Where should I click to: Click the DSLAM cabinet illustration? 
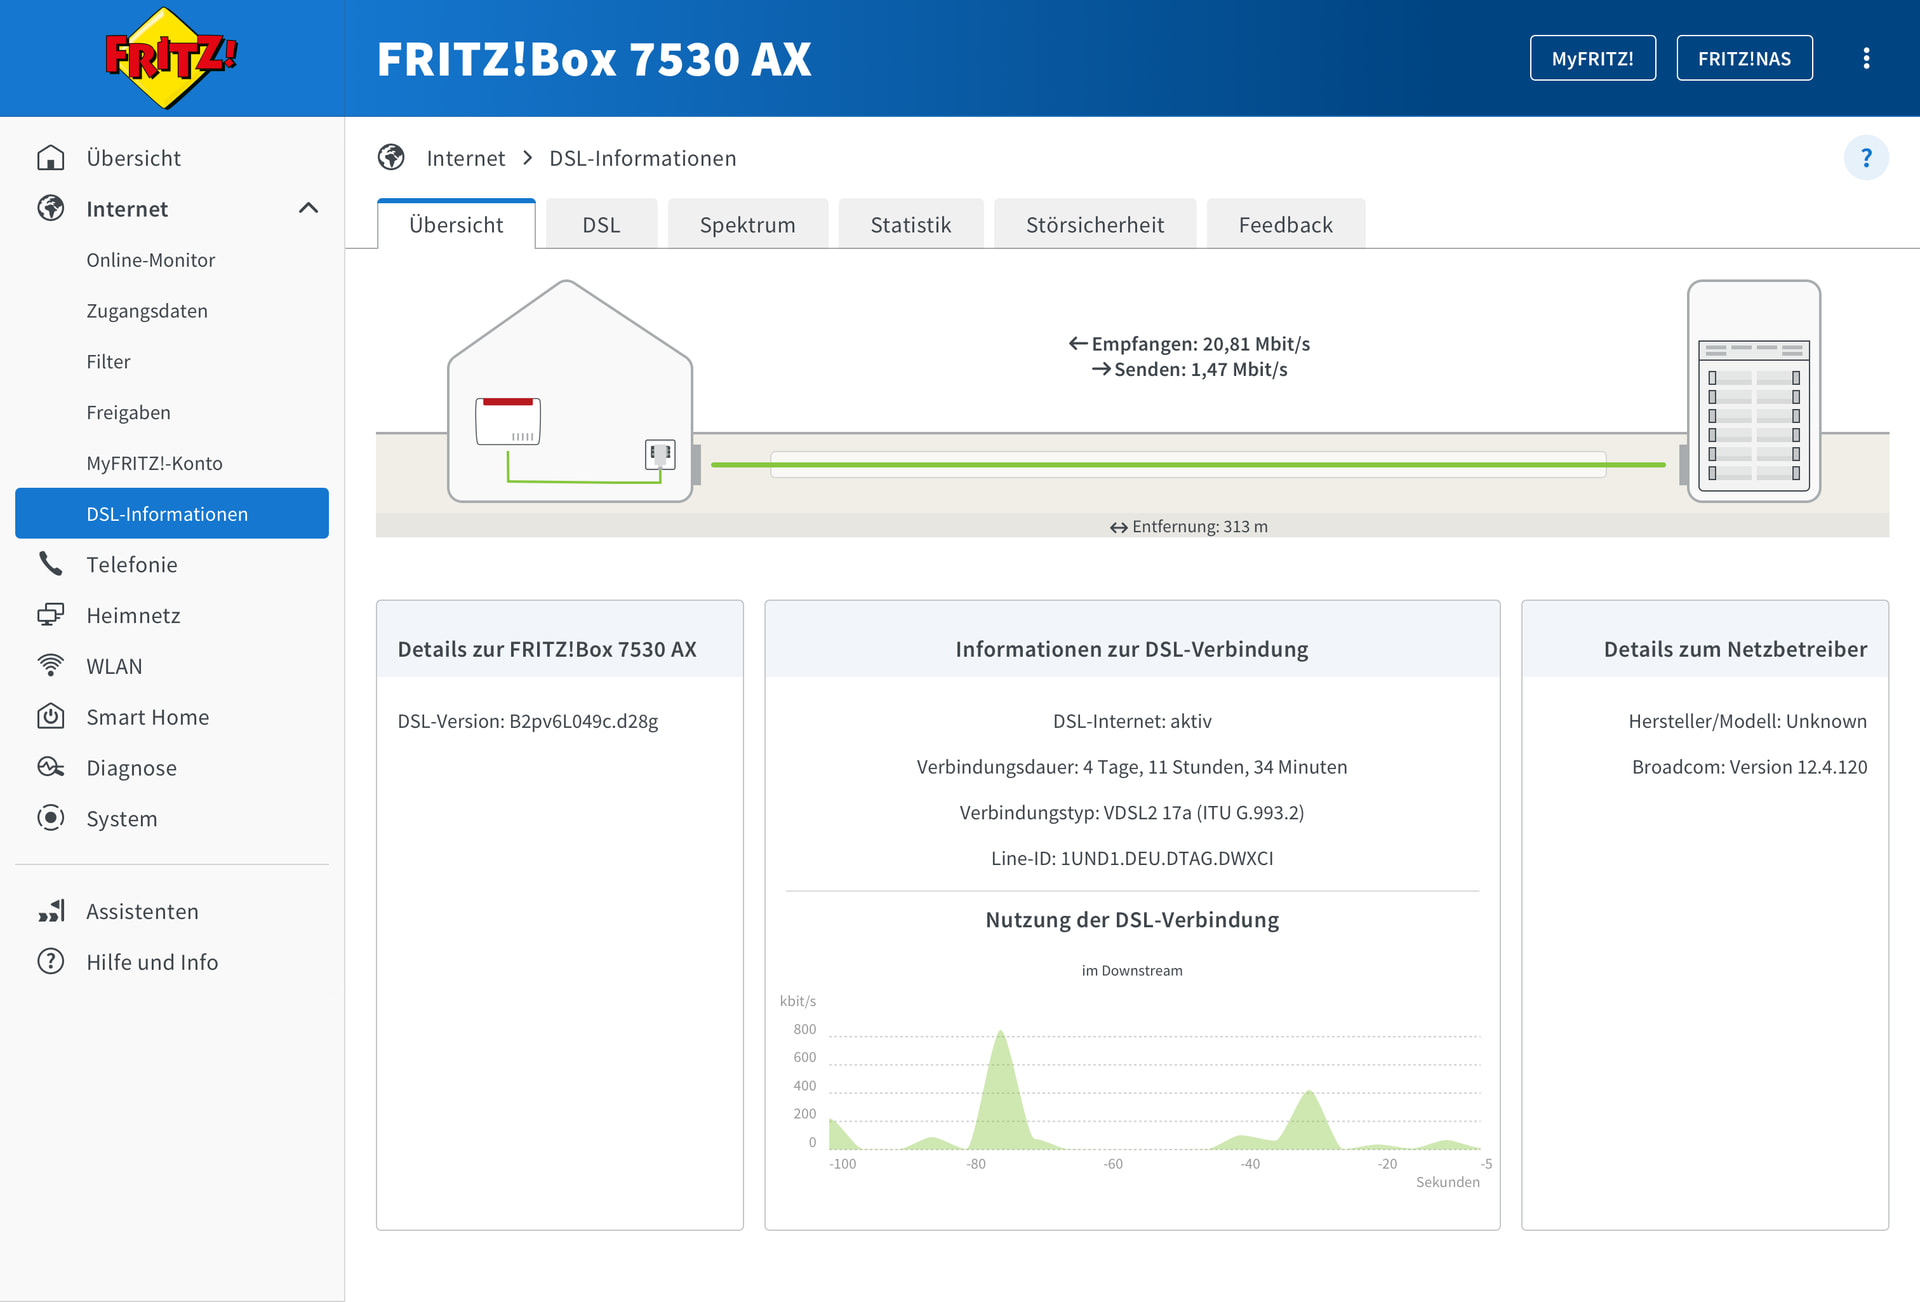pos(1754,391)
